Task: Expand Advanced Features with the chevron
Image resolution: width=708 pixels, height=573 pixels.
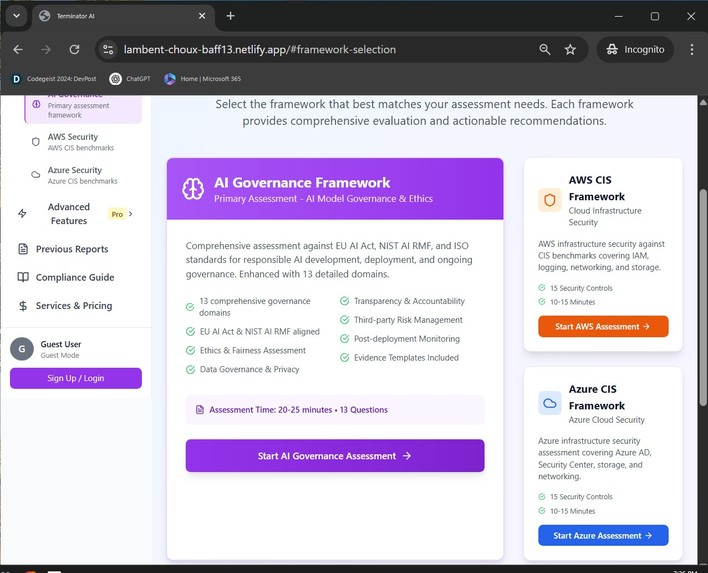Action: coord(131,214)
